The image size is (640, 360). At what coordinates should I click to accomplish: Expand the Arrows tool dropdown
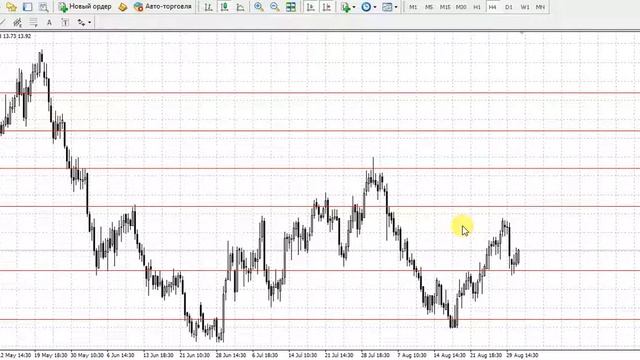(x=90, y=23)
